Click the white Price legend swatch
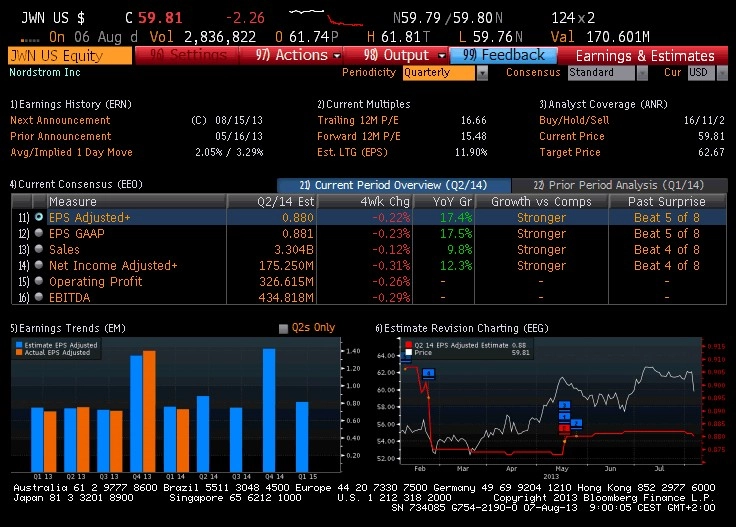The image size is (736, 527). tap(408, 352)
